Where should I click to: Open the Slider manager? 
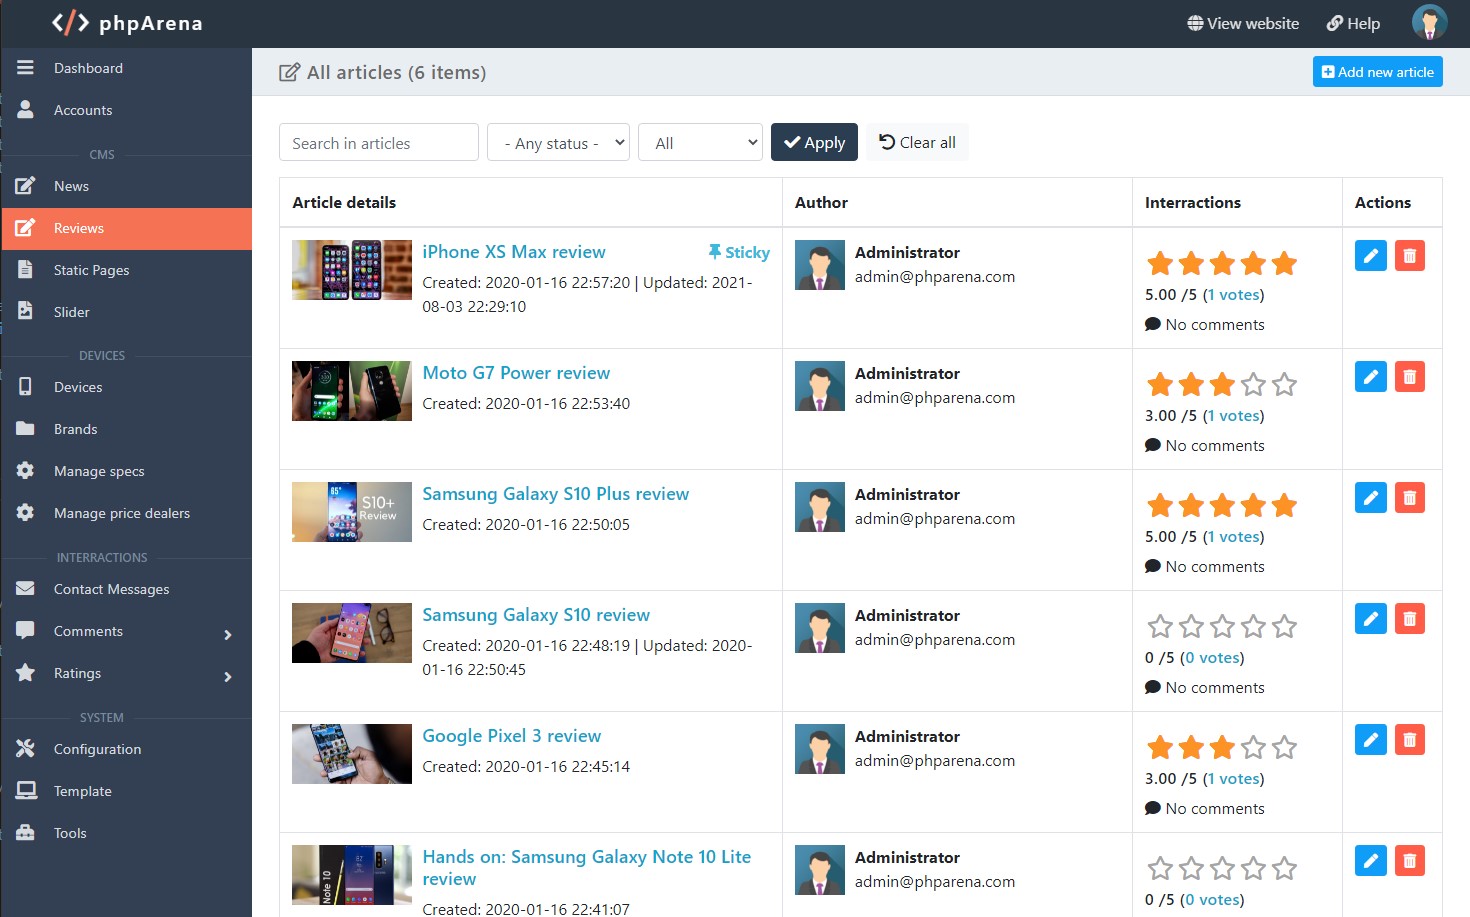point(71,312)
